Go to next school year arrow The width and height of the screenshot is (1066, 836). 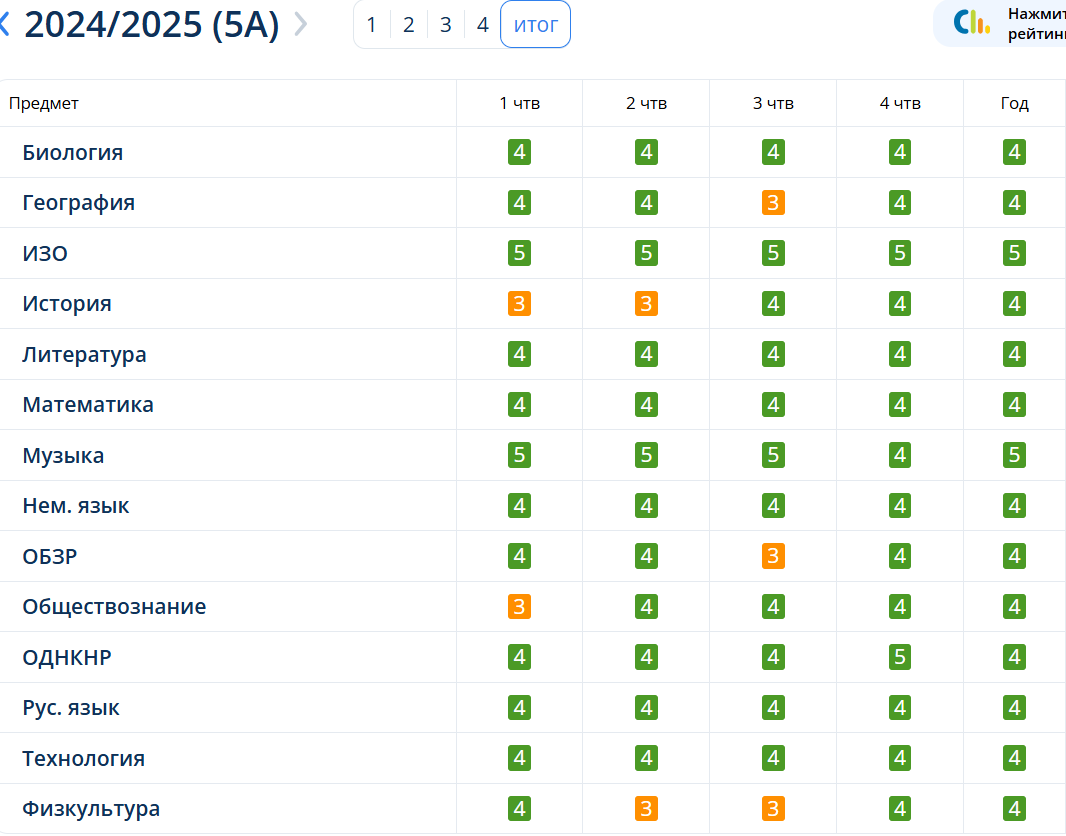(x=300, y=24)
